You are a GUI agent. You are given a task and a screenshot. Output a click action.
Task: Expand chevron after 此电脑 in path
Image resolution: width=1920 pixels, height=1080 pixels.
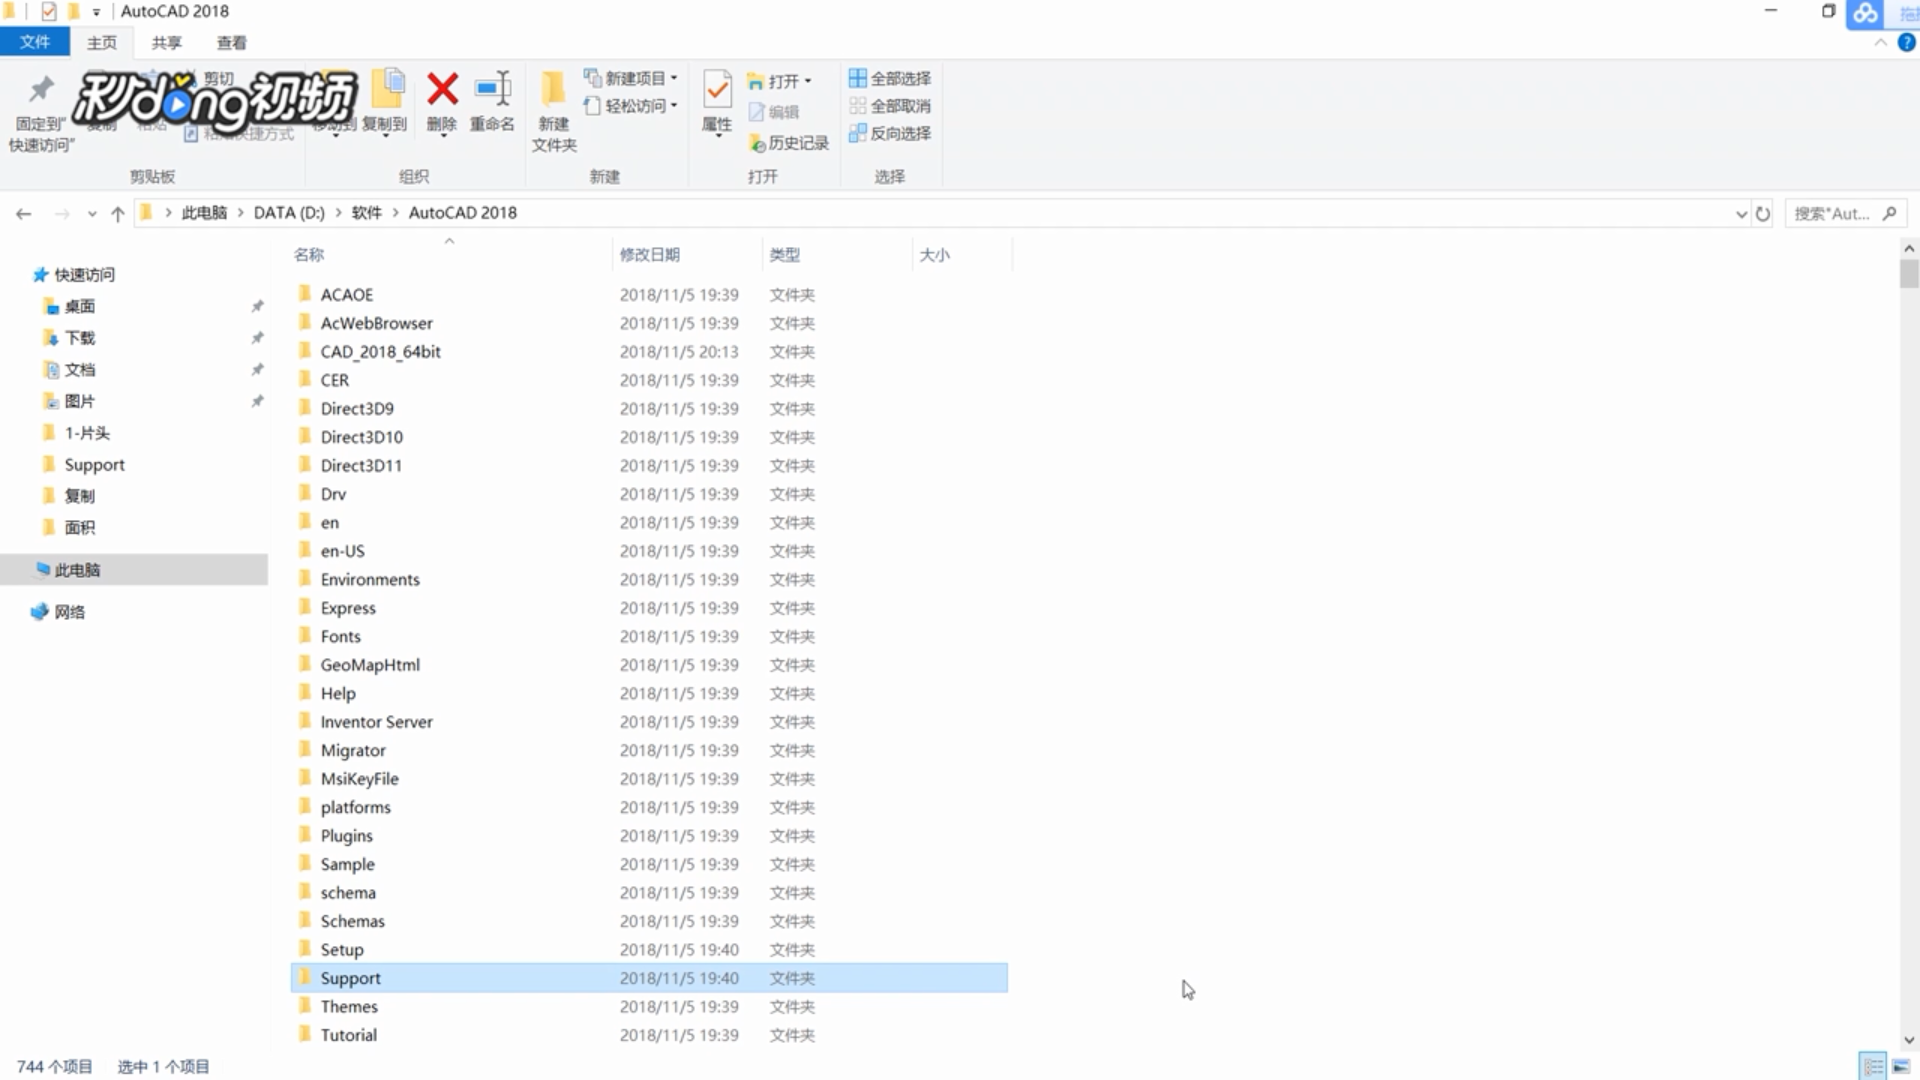coord(240,213)
